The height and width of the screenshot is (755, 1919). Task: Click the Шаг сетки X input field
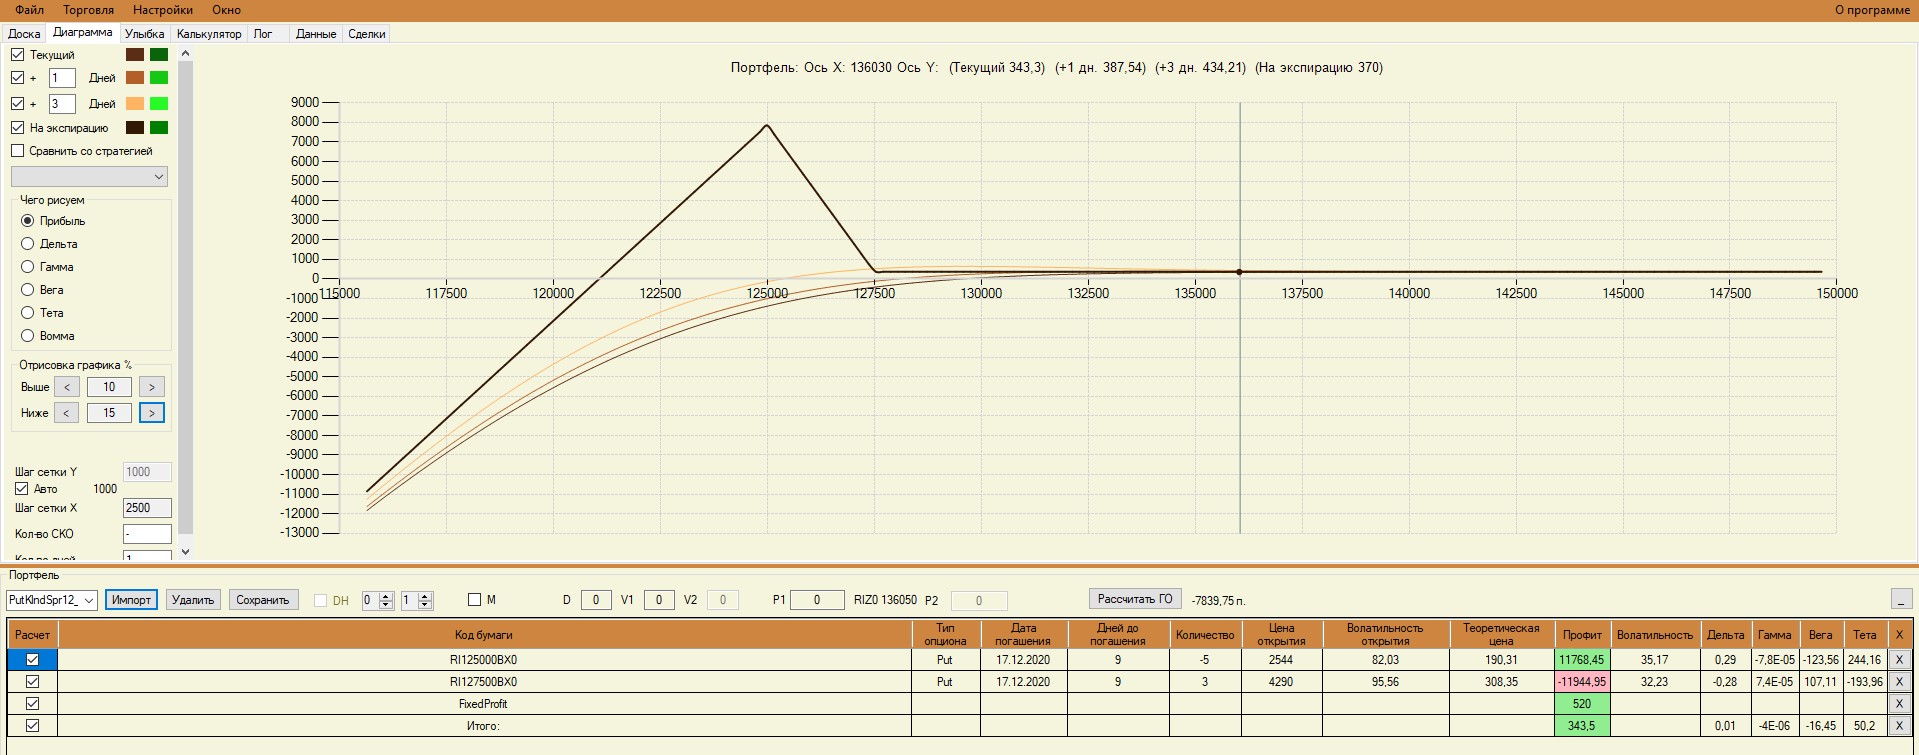[147, 508]
